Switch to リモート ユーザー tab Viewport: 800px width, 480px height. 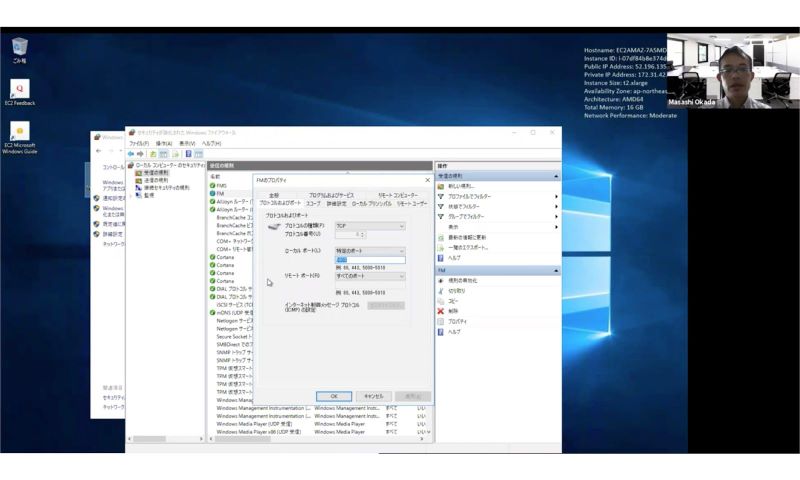(x=412, y=204)
